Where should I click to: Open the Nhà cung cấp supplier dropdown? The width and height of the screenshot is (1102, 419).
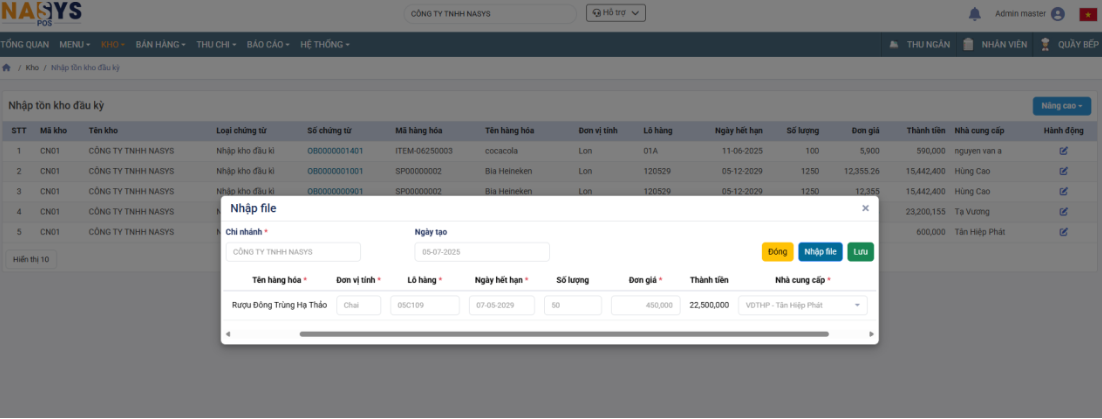pyautogui.click(x=802, y=306)
